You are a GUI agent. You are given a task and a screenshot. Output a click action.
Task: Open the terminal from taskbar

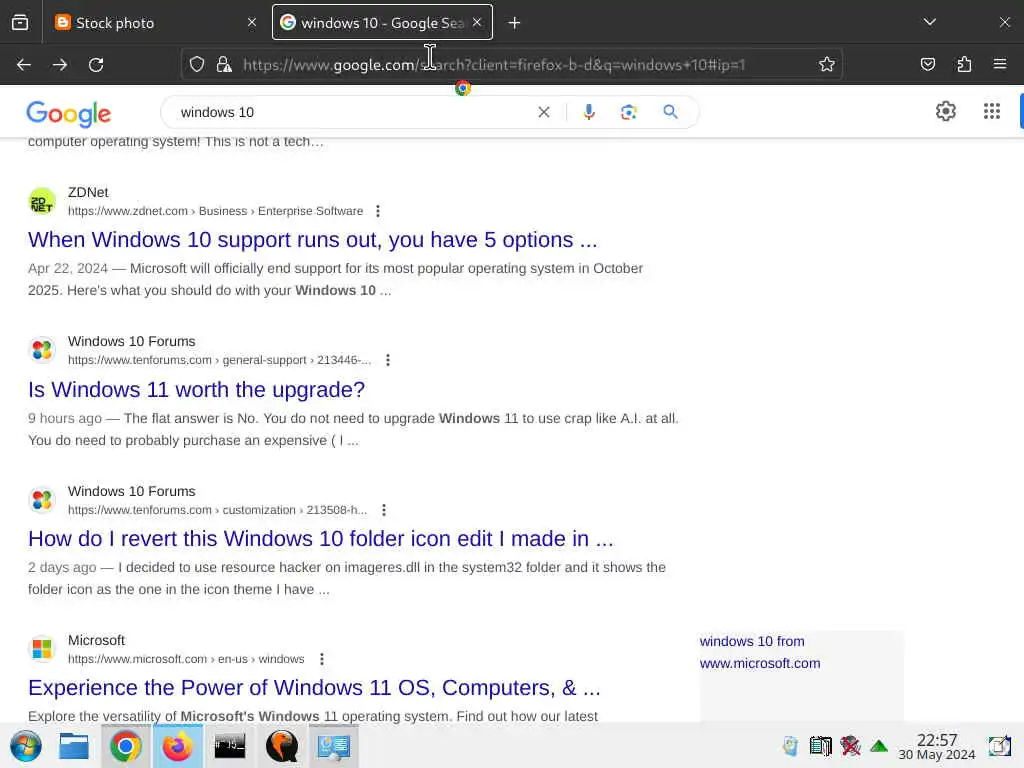point(230,746)
